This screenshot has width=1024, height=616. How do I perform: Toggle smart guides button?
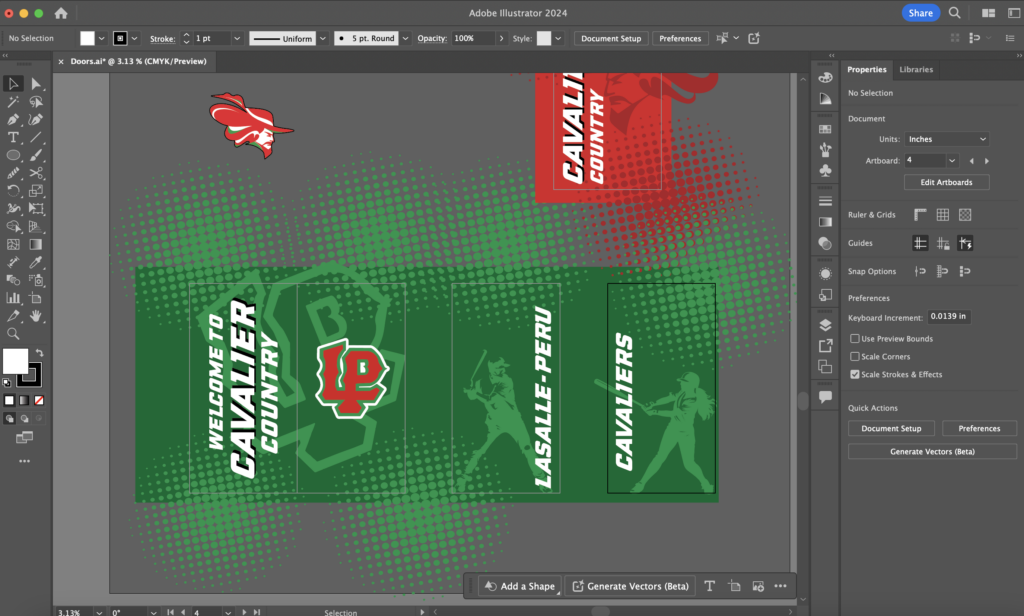(x=965, y=243)
